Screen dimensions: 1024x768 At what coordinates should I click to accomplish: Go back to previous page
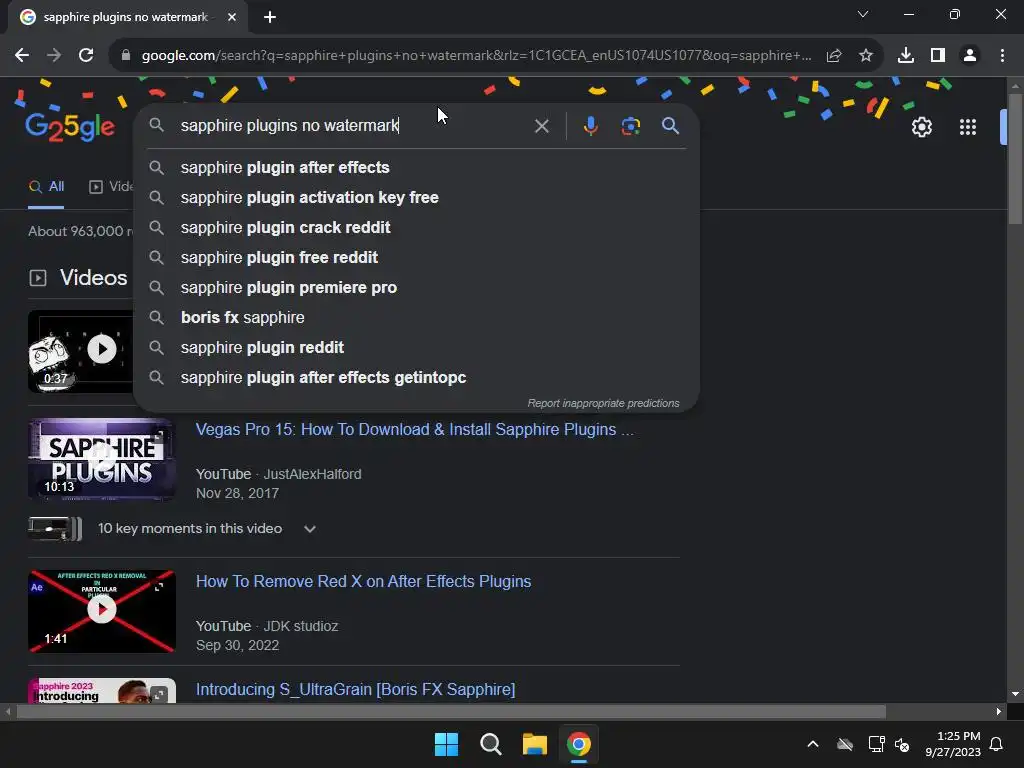(22, 56)
